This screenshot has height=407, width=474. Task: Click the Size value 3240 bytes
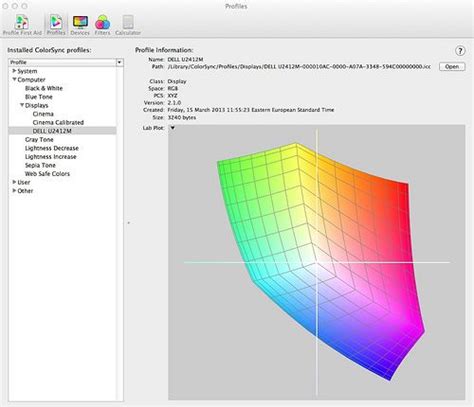(182, 118)
